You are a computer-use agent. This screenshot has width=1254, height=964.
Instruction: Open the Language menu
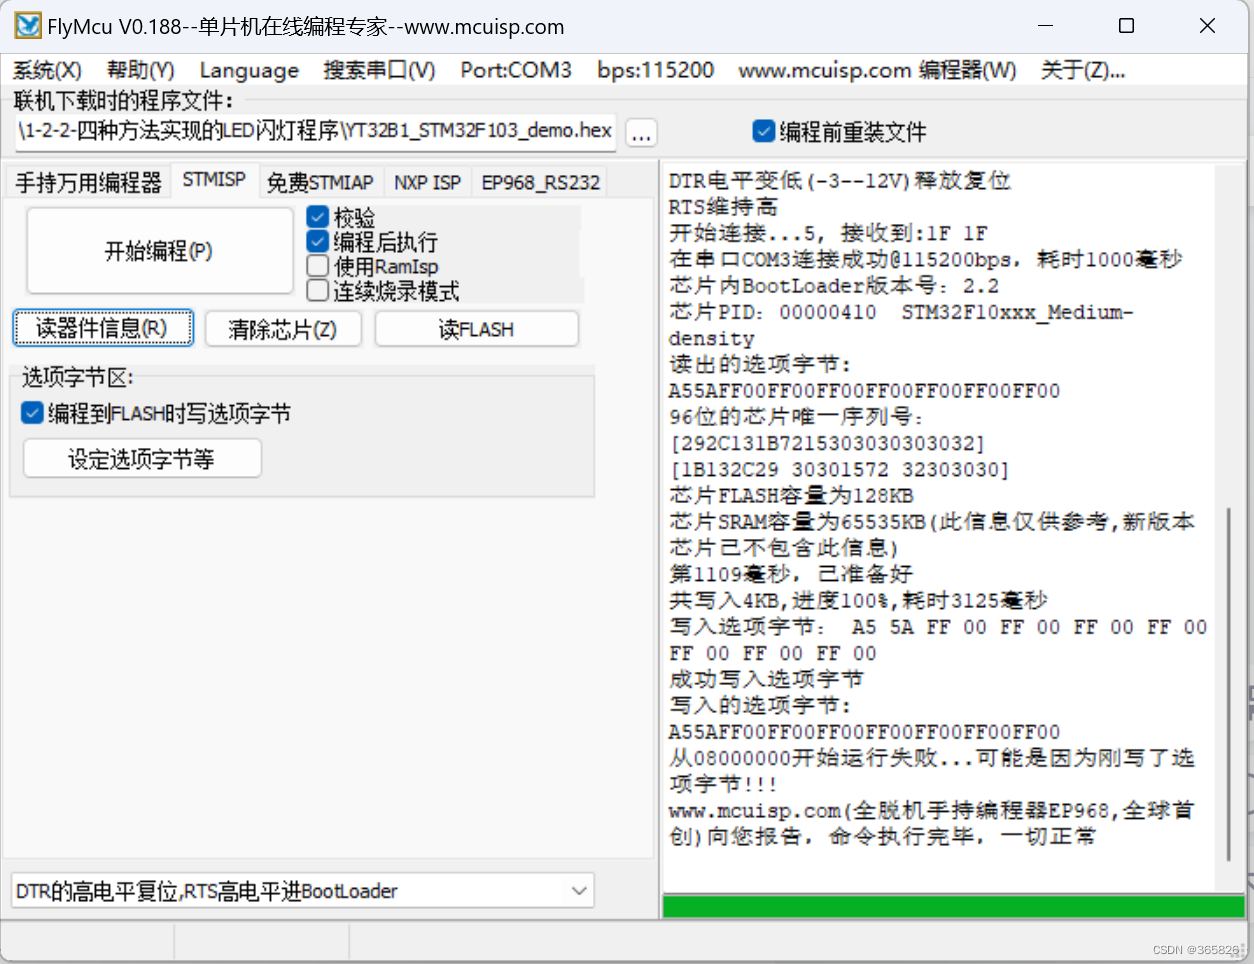click(249, 70)
